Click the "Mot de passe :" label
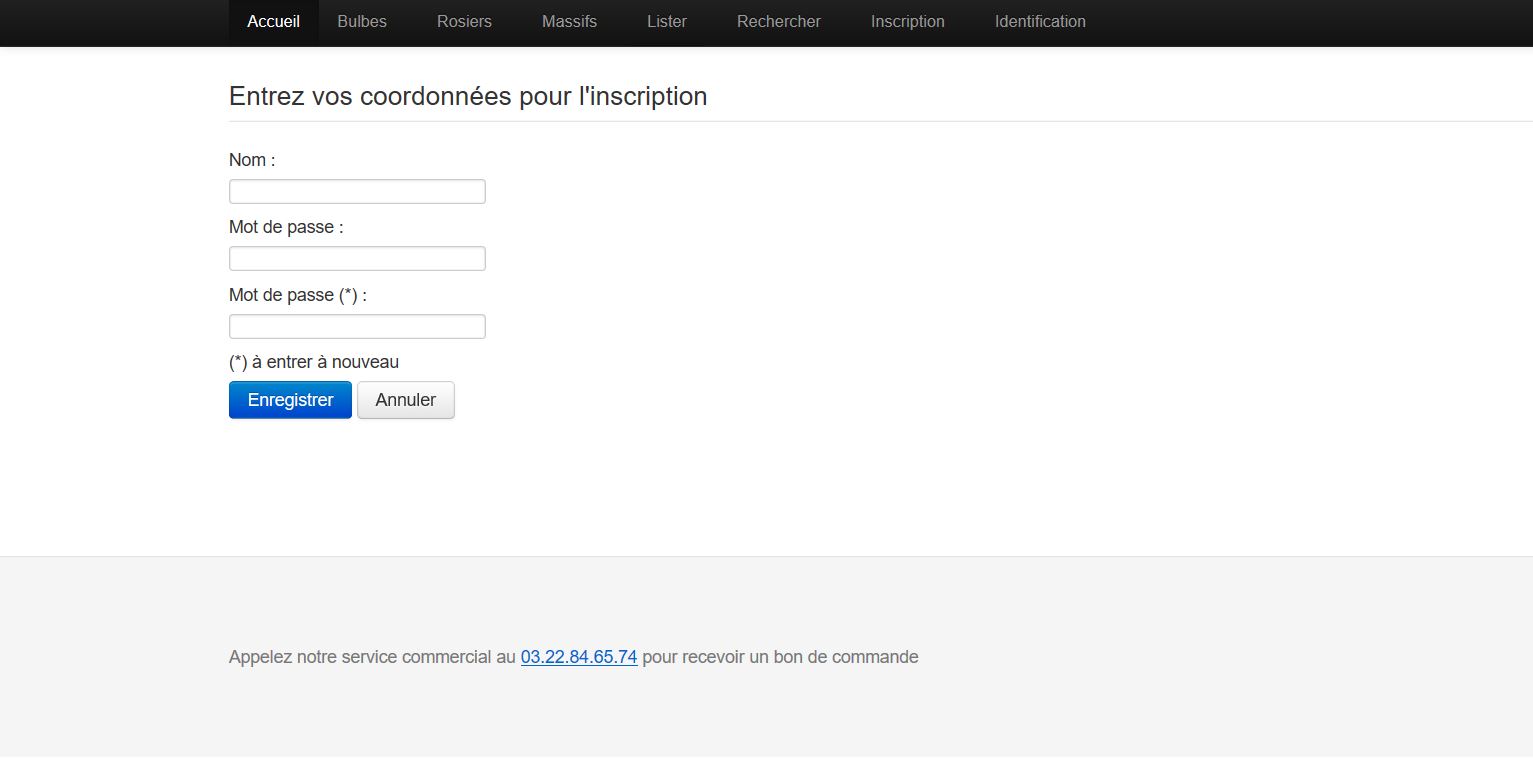The width and height of the screenshot is (1533, 784). (x=286, y=227)
